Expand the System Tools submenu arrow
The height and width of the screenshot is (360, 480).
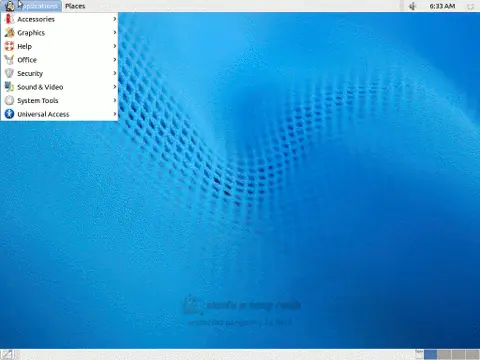tap(114, 100)
